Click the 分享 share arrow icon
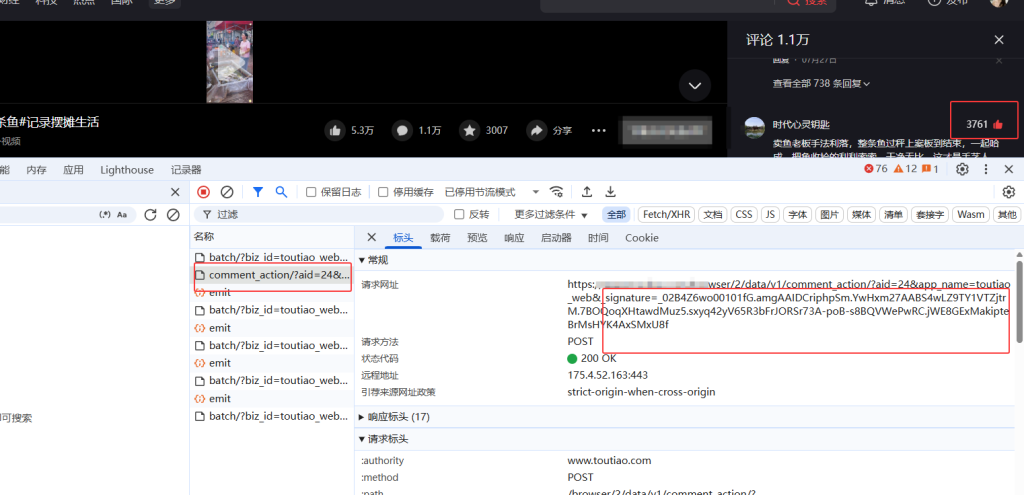Image resolution: width=1024 pixels, height=495 pixels. pos(537,131)
